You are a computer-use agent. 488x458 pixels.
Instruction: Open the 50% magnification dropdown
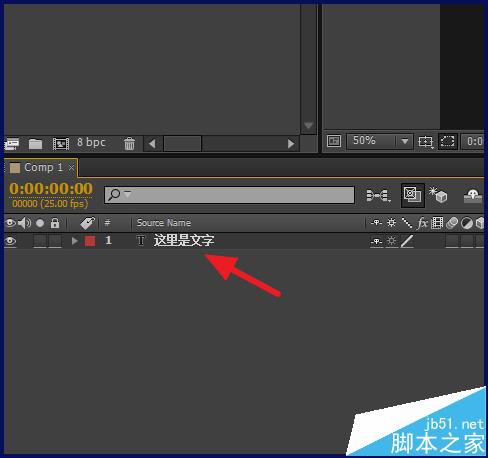[x=380, y=141]
